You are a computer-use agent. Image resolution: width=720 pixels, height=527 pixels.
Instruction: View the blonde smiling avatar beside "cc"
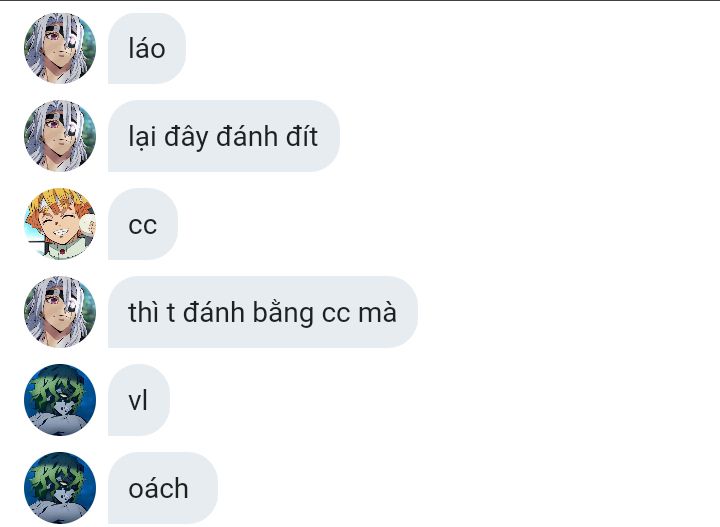60,224
